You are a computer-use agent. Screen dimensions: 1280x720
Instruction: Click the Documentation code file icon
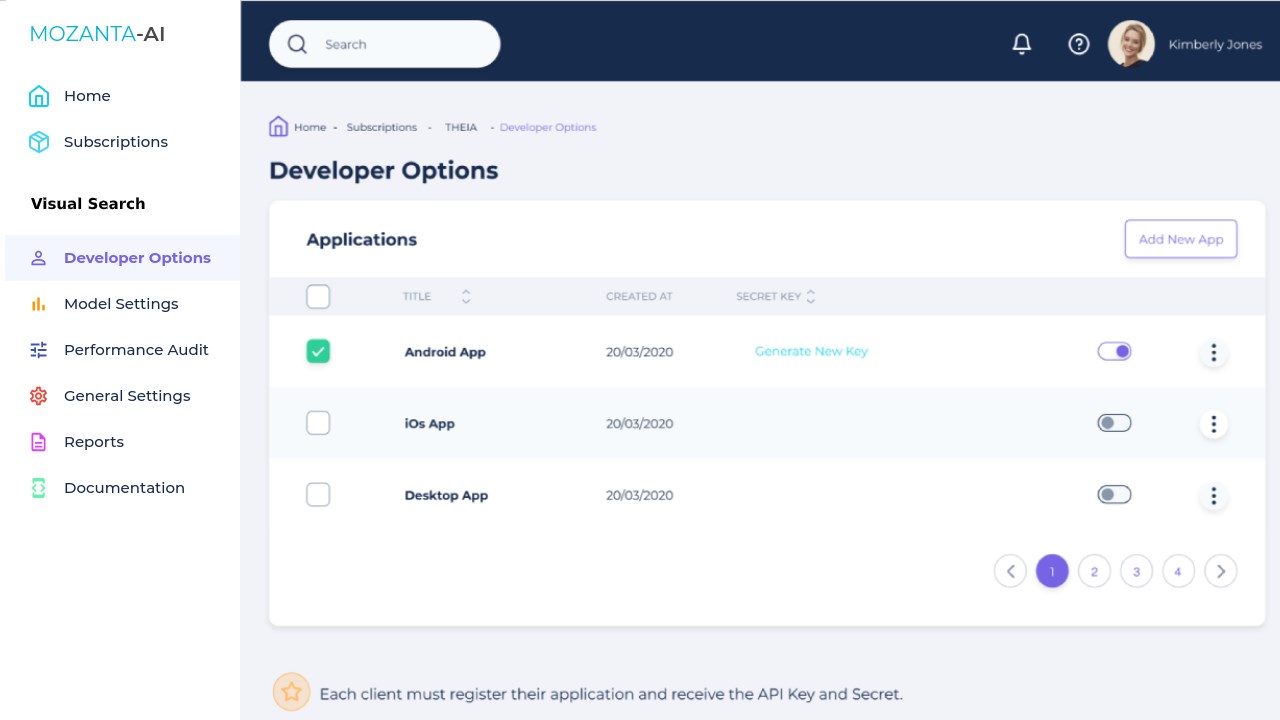click(39, 488)
